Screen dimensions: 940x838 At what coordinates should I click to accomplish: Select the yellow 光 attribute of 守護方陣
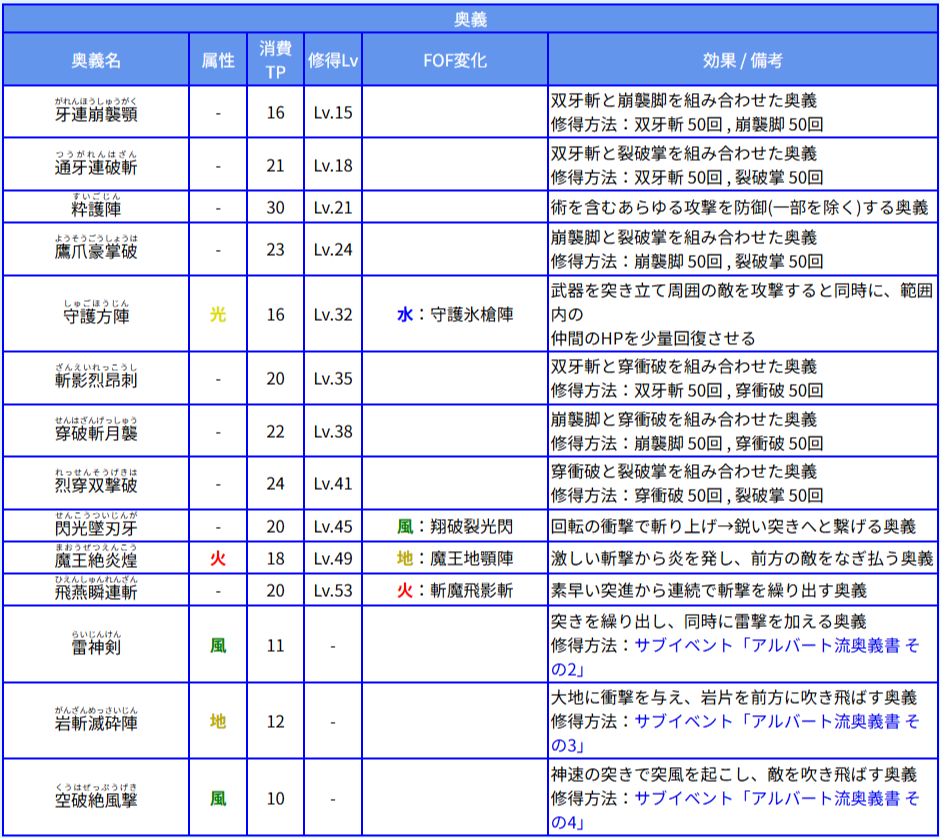click(x=218, y=314)
